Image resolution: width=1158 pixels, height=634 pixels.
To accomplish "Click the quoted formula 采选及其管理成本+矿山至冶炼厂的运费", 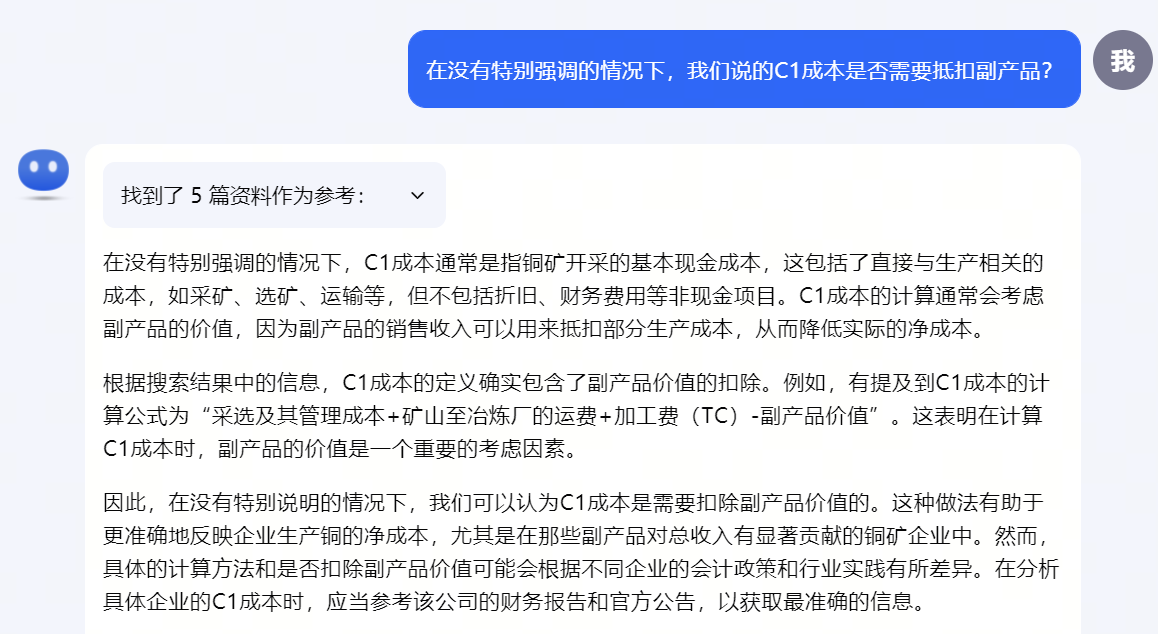I will 403,416.
